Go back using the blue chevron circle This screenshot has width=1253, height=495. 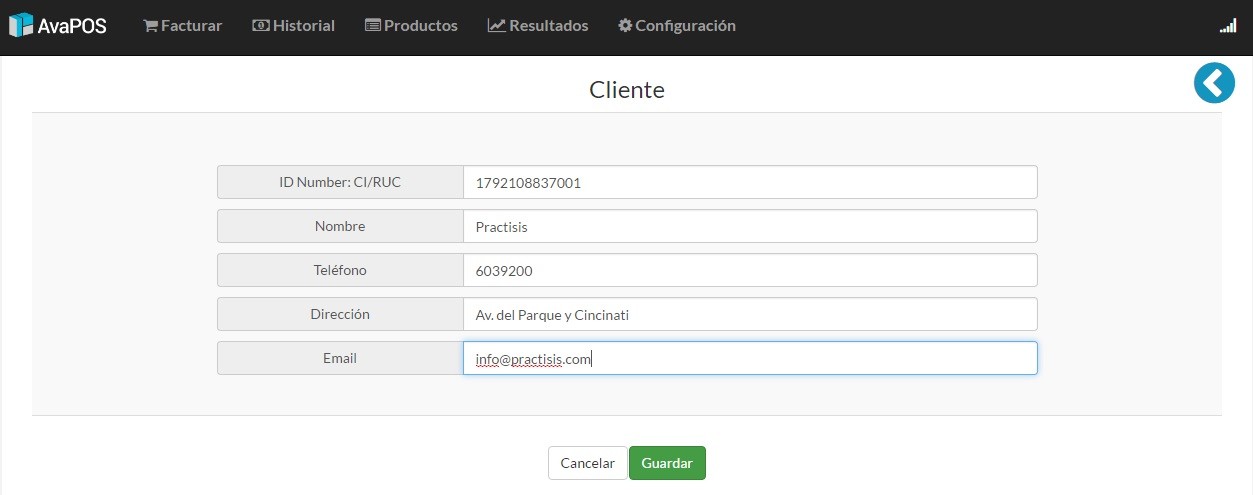[1214, 83]
